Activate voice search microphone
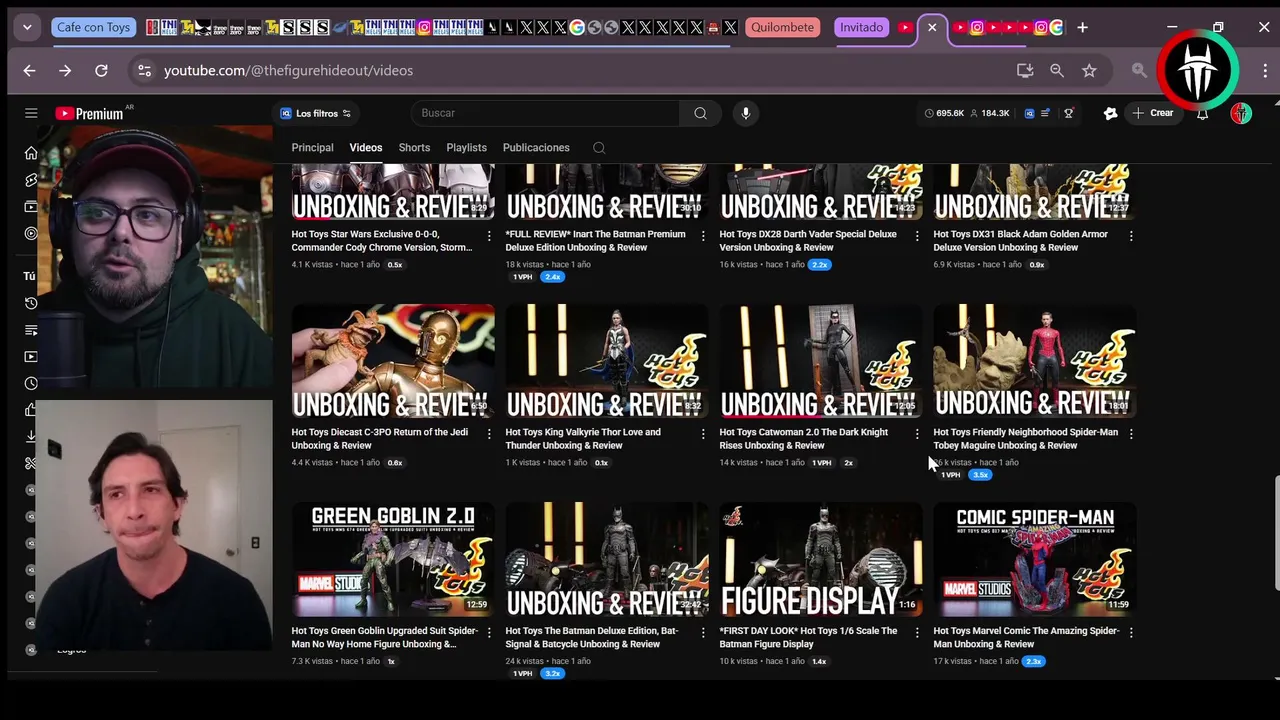The height and width of the screenshot is (720, 1280). (x=745, y=113)
